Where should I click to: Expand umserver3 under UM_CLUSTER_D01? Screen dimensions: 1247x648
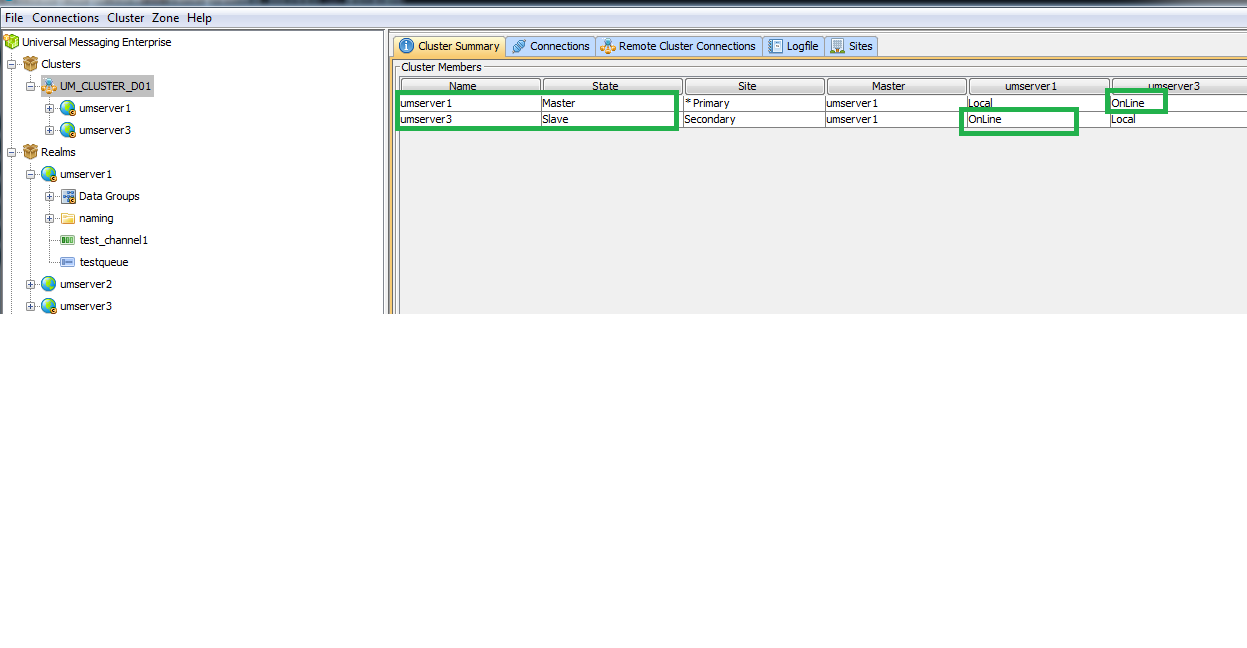pyautogui.click(x=50, y=130)
